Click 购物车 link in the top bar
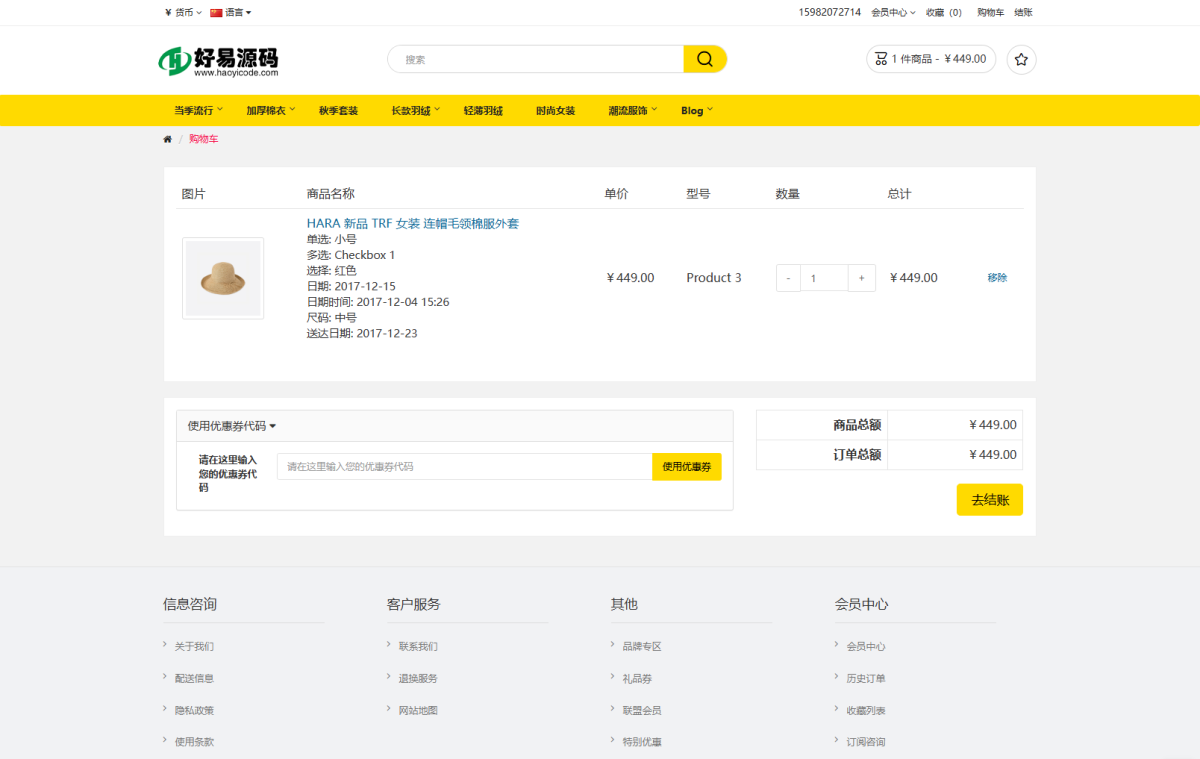 click(990, 12)
